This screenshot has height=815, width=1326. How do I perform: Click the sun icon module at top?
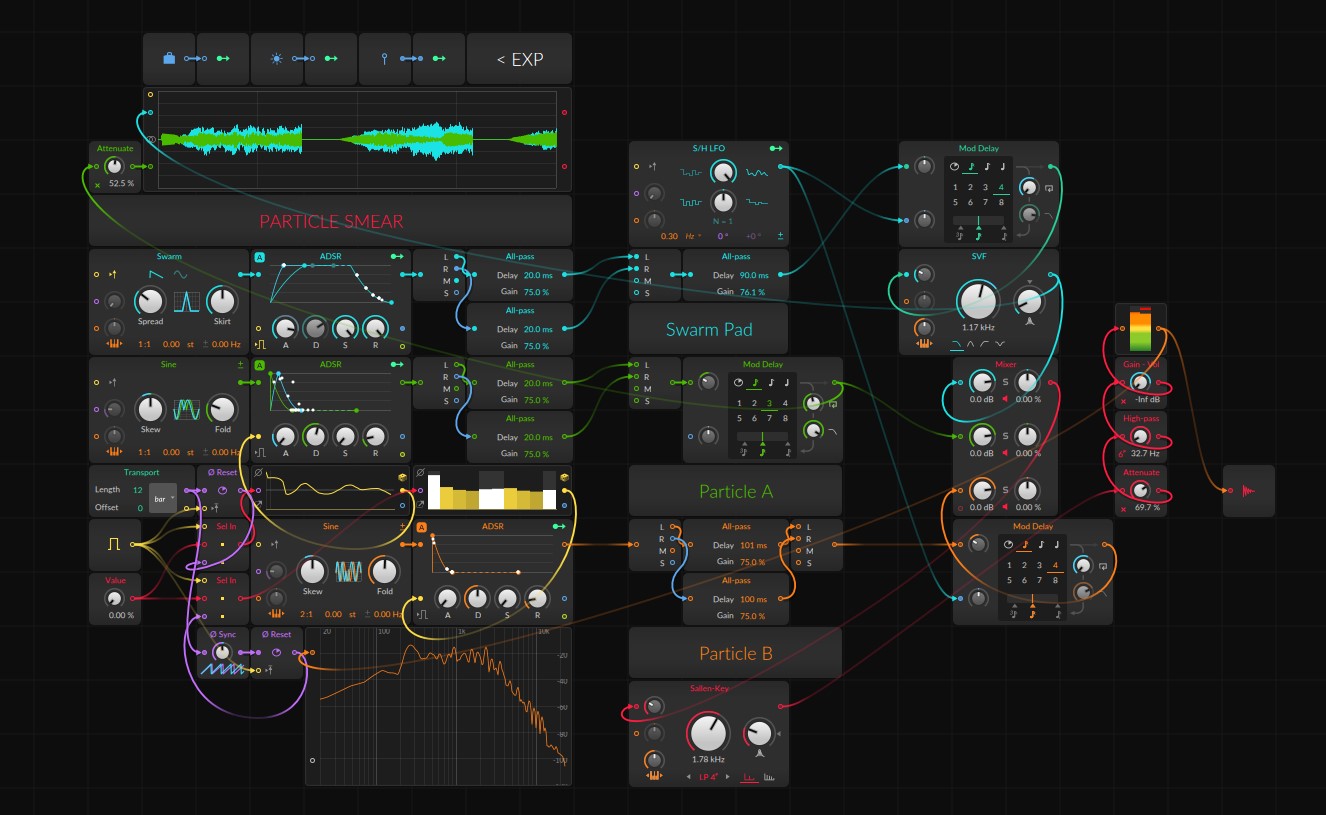pyautogui.click(x=277, y=59)
